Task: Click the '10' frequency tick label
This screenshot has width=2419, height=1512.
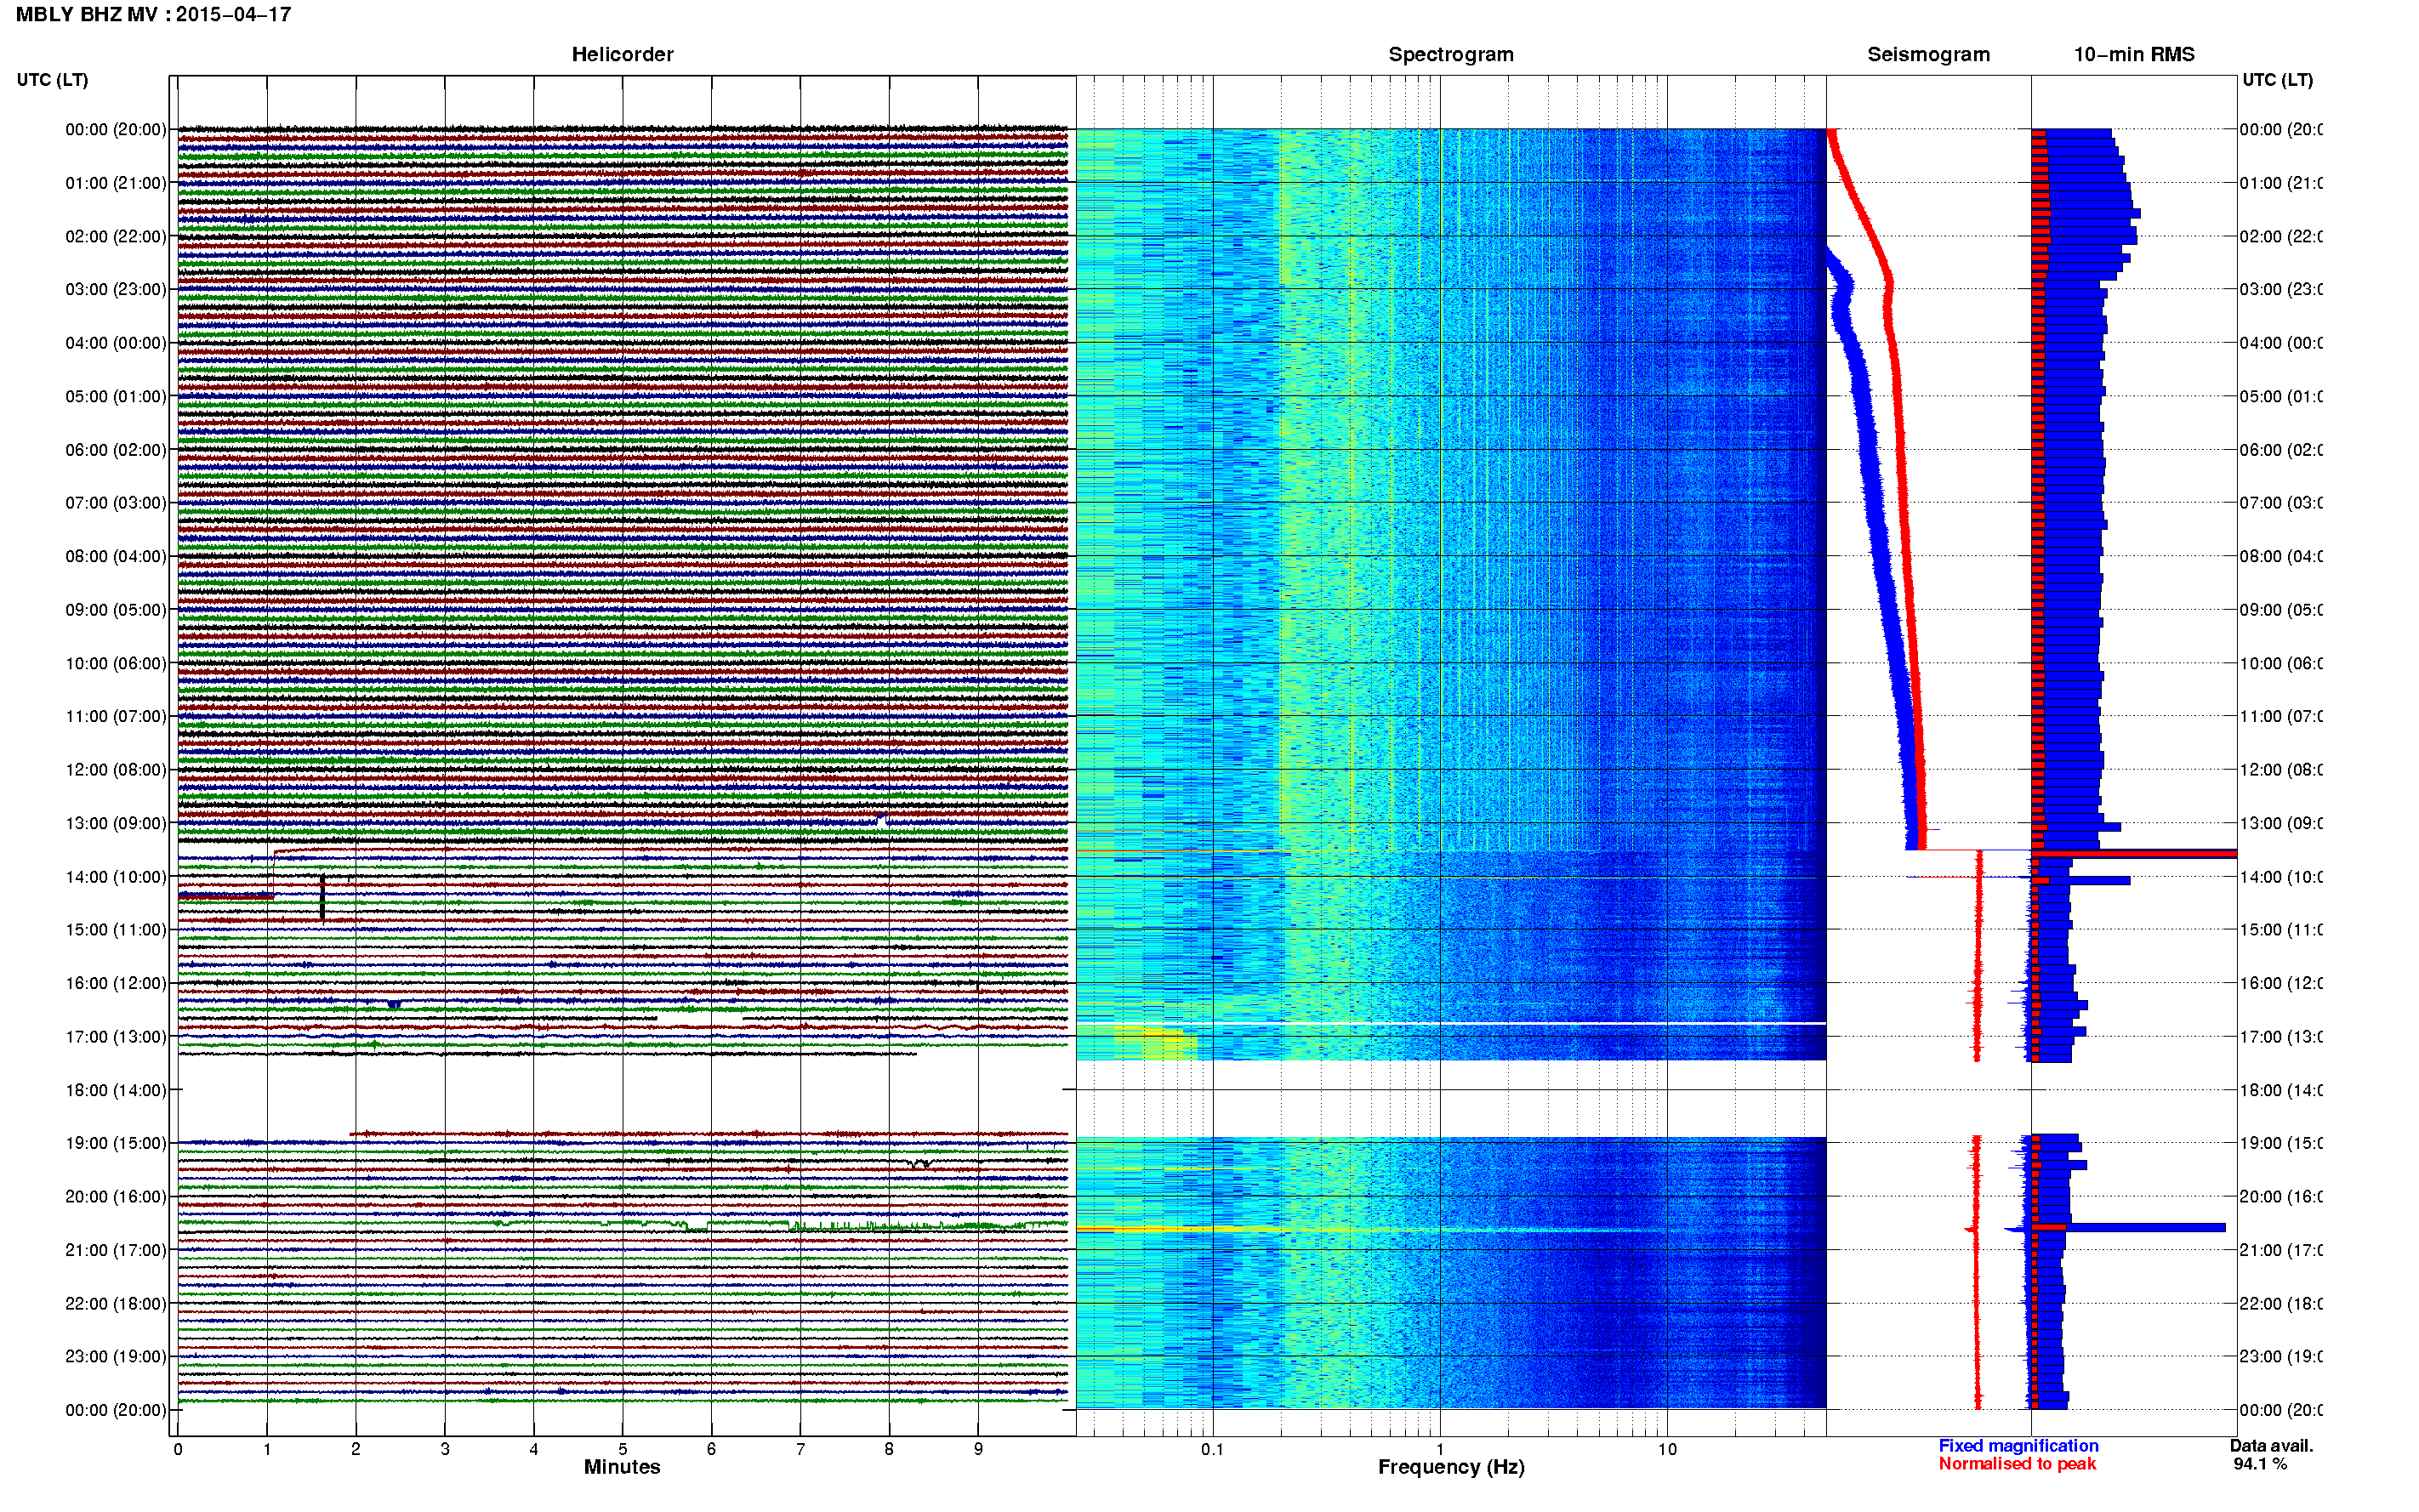Action: point(1667,1449)
